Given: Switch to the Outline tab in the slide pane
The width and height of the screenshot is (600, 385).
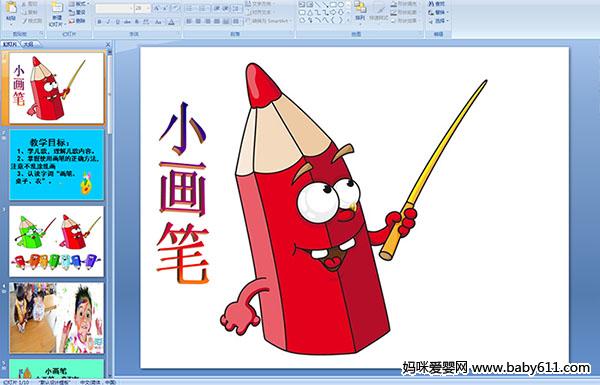Looking at the screenshot, I should [28, 44].
